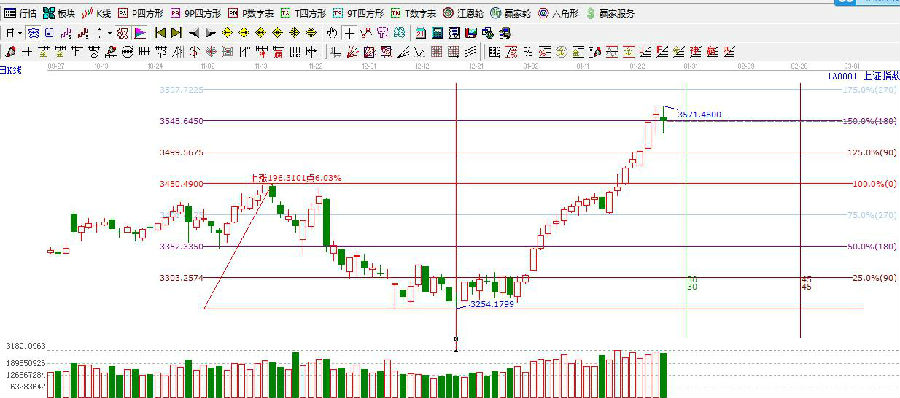Screen dimensions: 900x398
Task: Select the 9P四方形 square tool
Action: pos(196,13)
